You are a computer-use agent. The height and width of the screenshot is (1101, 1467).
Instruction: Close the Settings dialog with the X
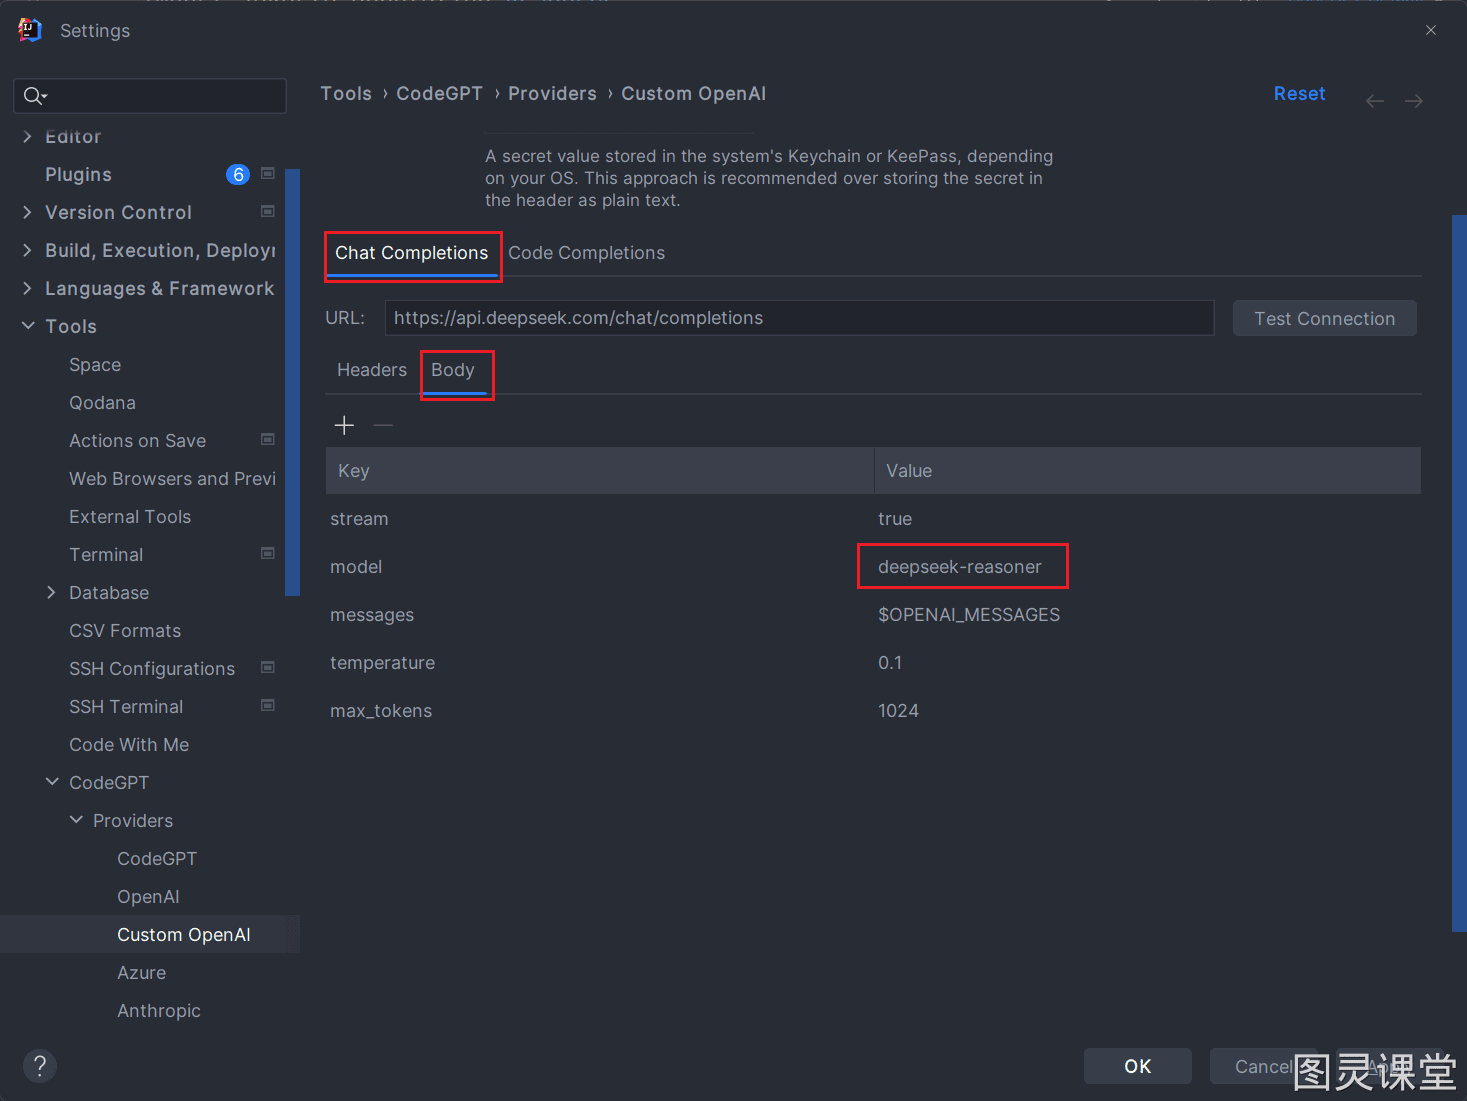1431,30
